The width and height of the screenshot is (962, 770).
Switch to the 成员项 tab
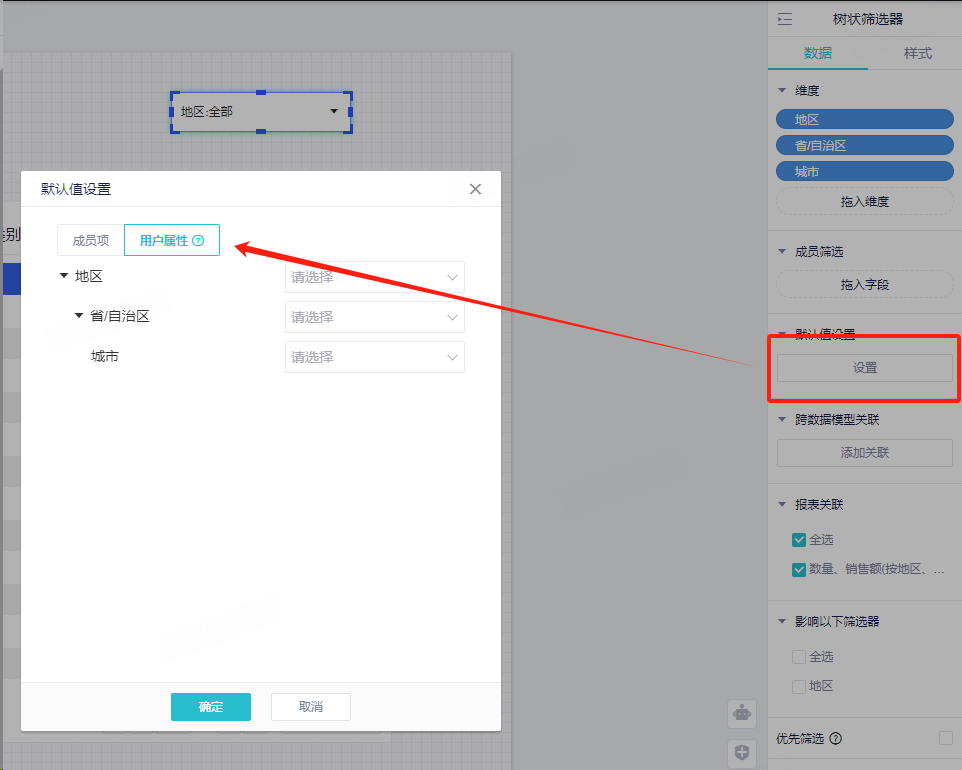point(91,241)
